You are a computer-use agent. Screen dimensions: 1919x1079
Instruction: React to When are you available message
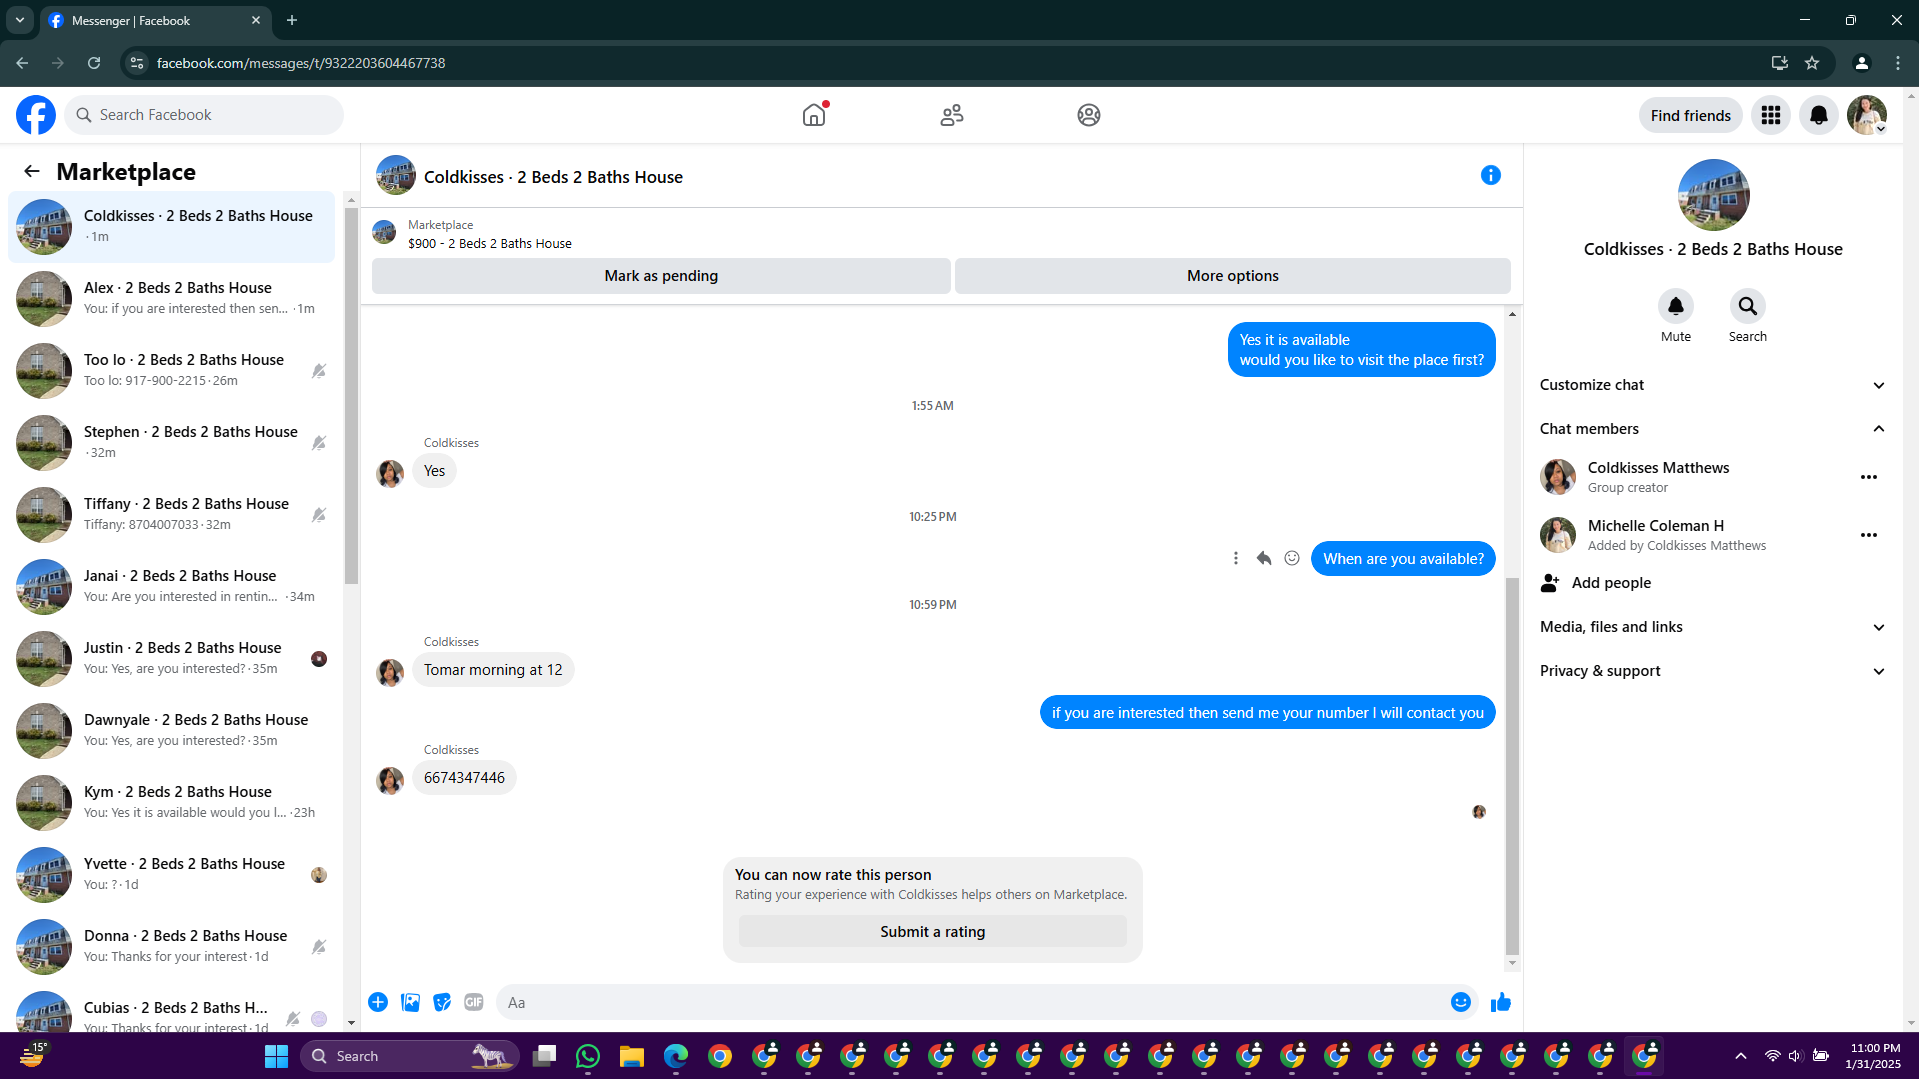pyautogui.click(x=1292, y=558)
